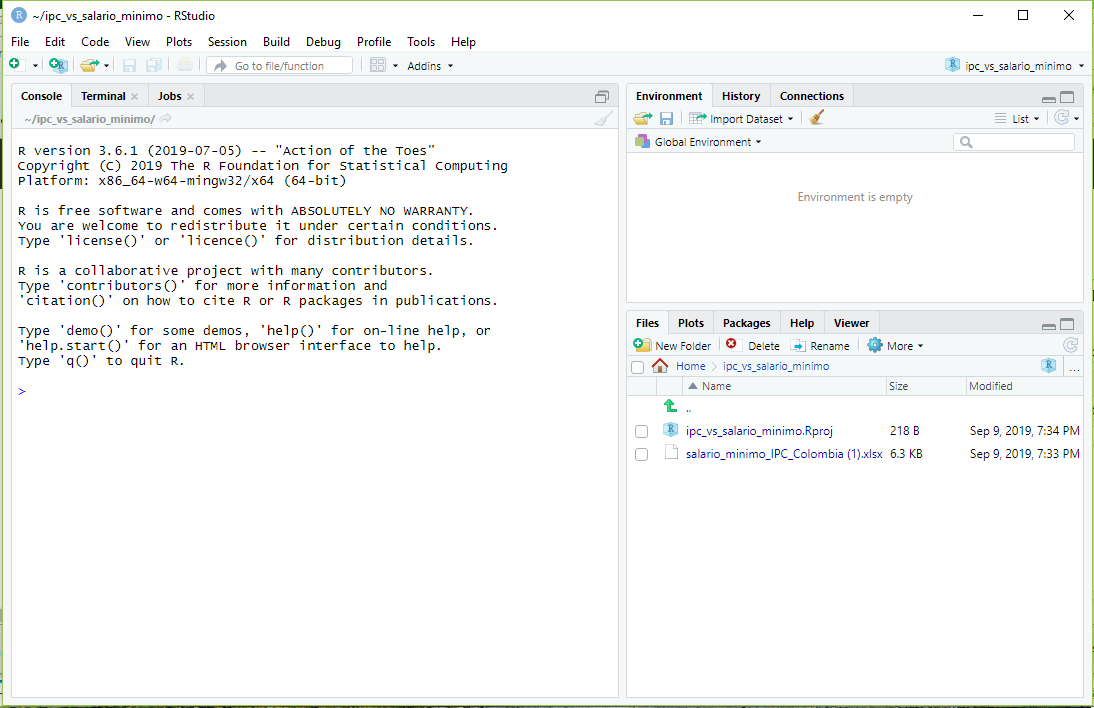Open the Code menu
Viewport: 1094px width, 708px height.
coord(95,42)
